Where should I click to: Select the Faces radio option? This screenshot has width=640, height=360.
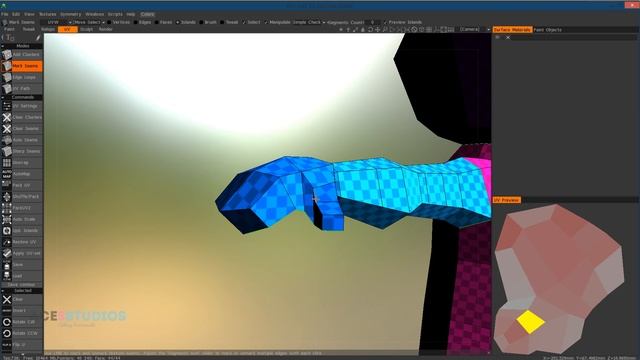(163, 22)
